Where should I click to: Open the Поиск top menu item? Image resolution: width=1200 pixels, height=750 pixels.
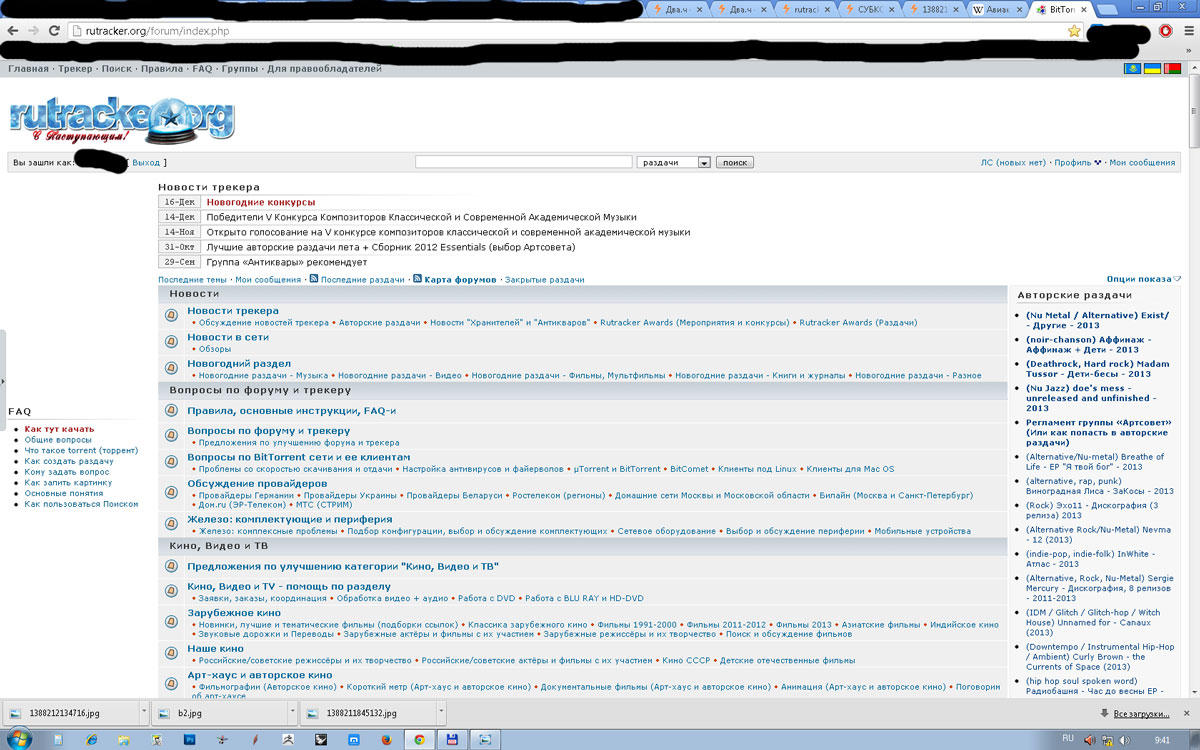pos(117,69)
